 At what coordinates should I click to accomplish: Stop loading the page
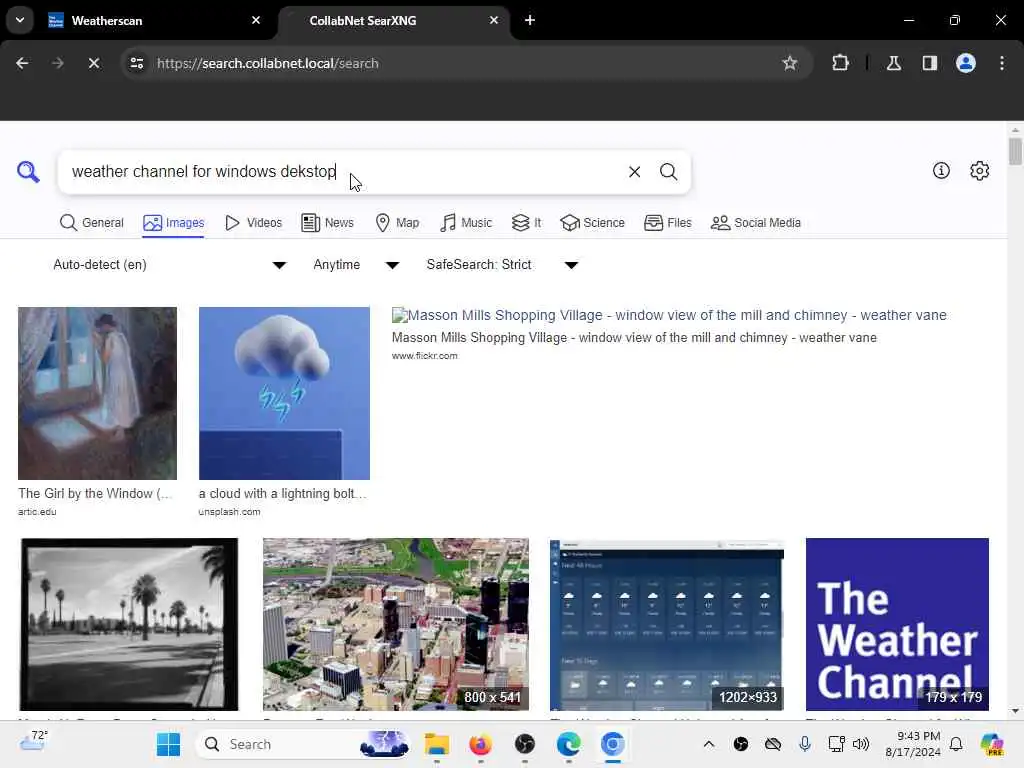pos(94,63)
